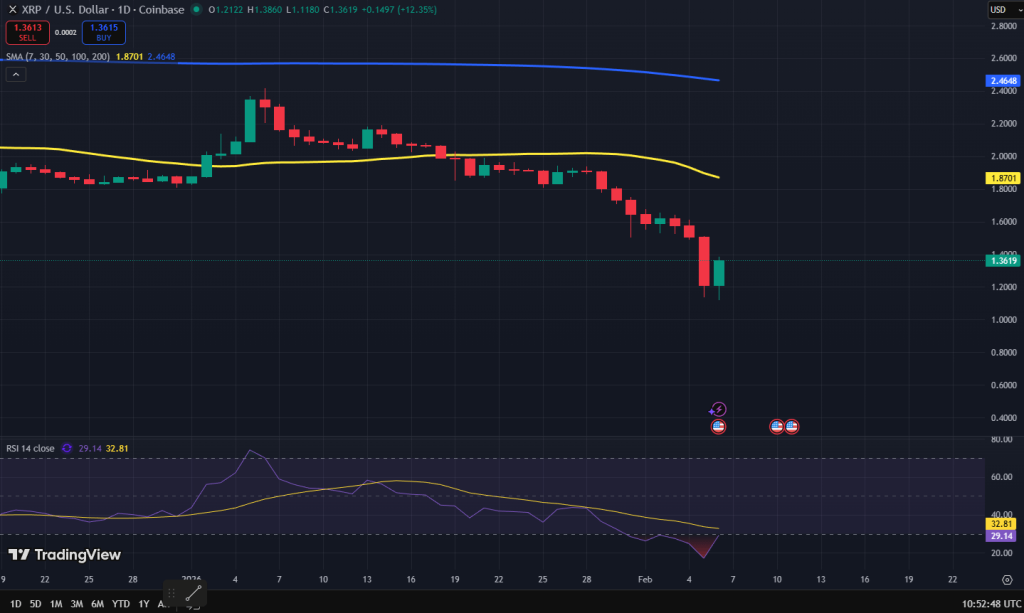This screenshot has width=1024, height=613.
Task: Click the RSI 14 close legend label
Action: [x=30, y=448]
